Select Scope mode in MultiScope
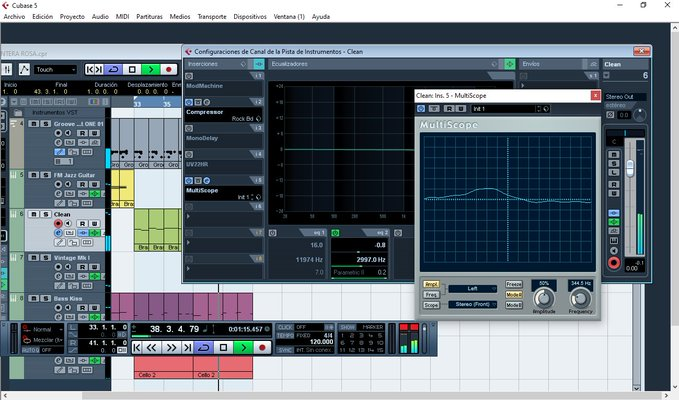The width and height of the screenshot is (679, 400). pyautogui.click(x=431, y=305)
